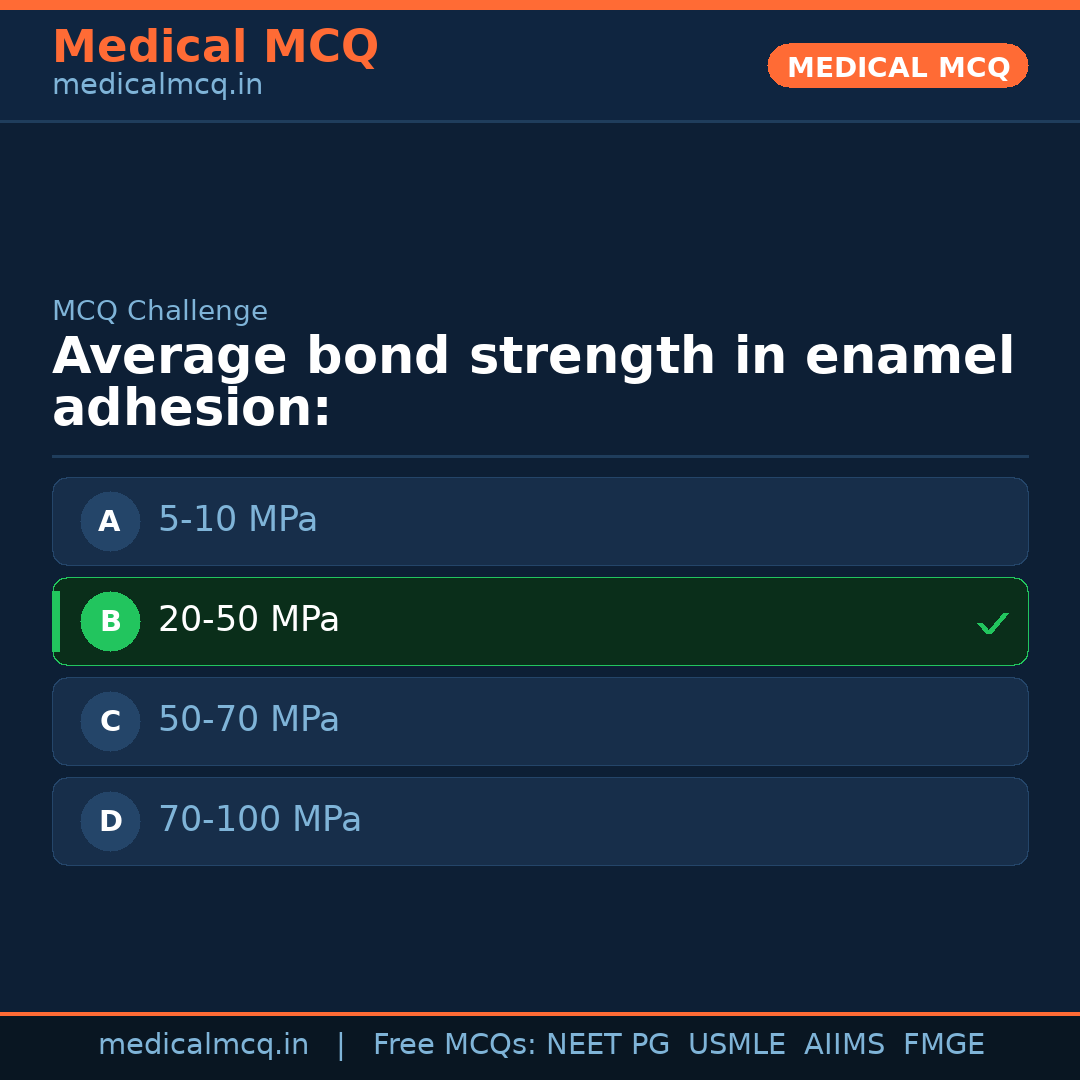Click FMGE in the footer

pyautogui.click(x=944, y=1045)
